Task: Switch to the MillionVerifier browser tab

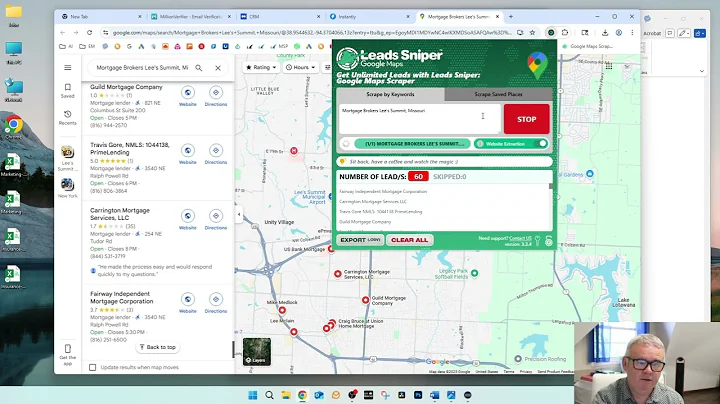Action: 191,17
